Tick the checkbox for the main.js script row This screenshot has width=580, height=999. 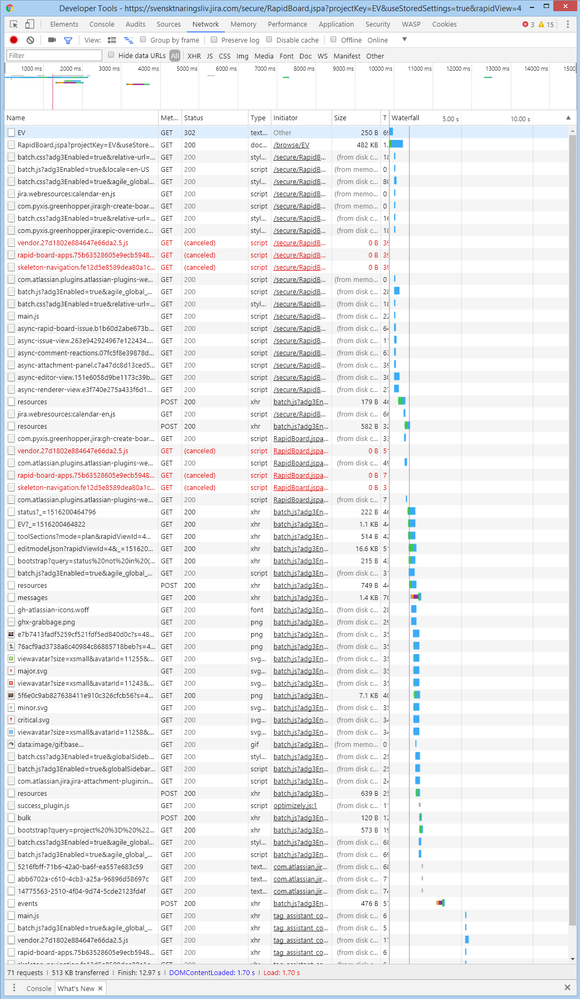(x=11, y=316)
